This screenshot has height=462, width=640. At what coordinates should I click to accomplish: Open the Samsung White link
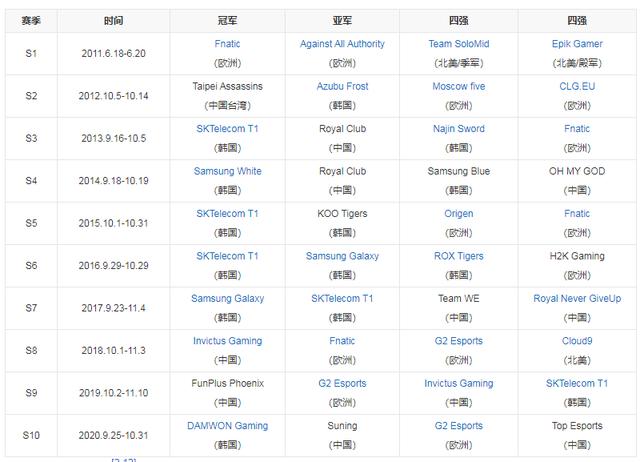(227, 171)
